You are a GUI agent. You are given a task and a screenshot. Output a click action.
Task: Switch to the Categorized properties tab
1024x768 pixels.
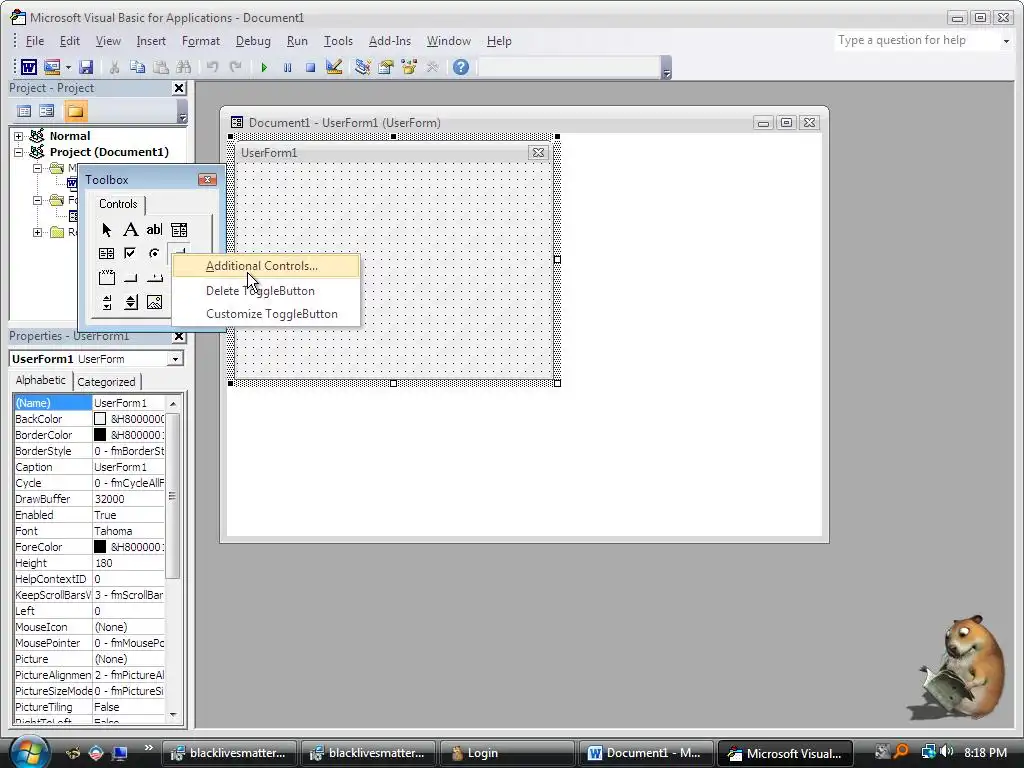(106, 382)
